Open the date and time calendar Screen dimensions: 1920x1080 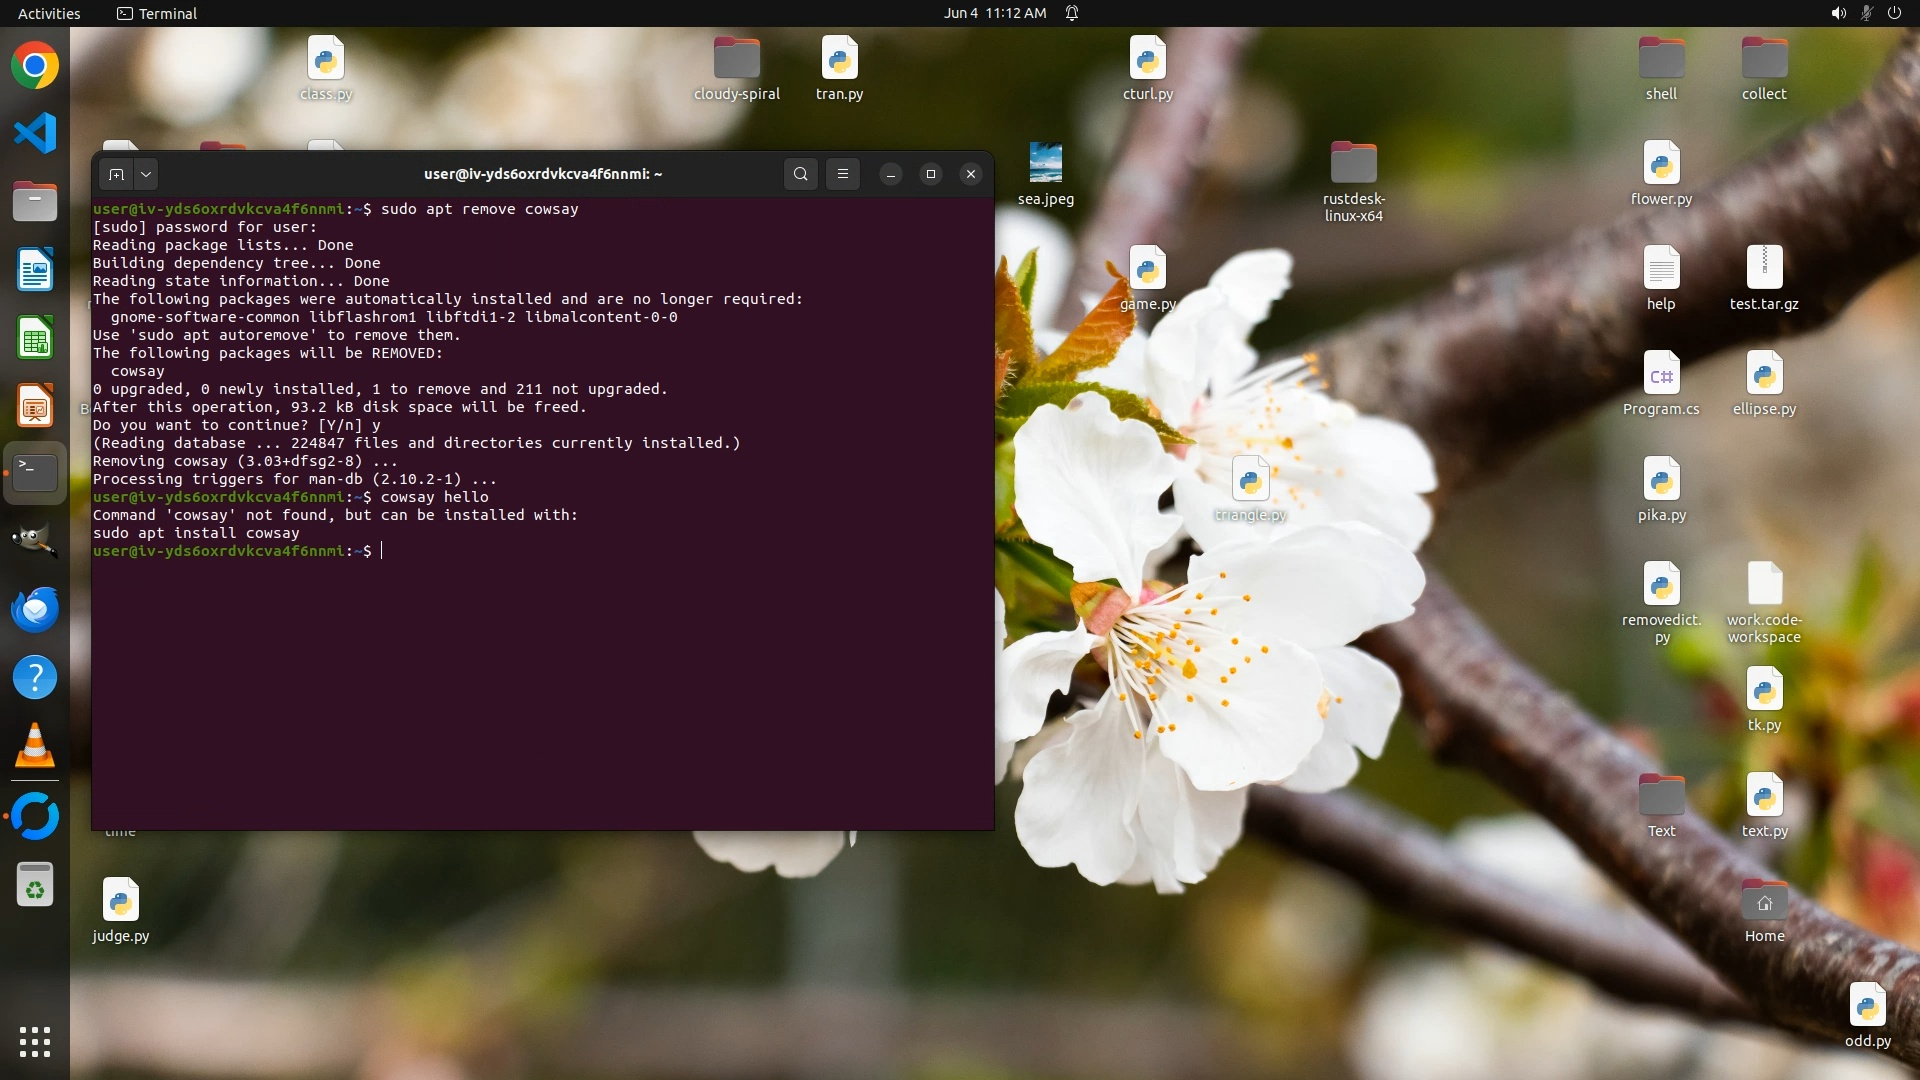pos(994,13)
